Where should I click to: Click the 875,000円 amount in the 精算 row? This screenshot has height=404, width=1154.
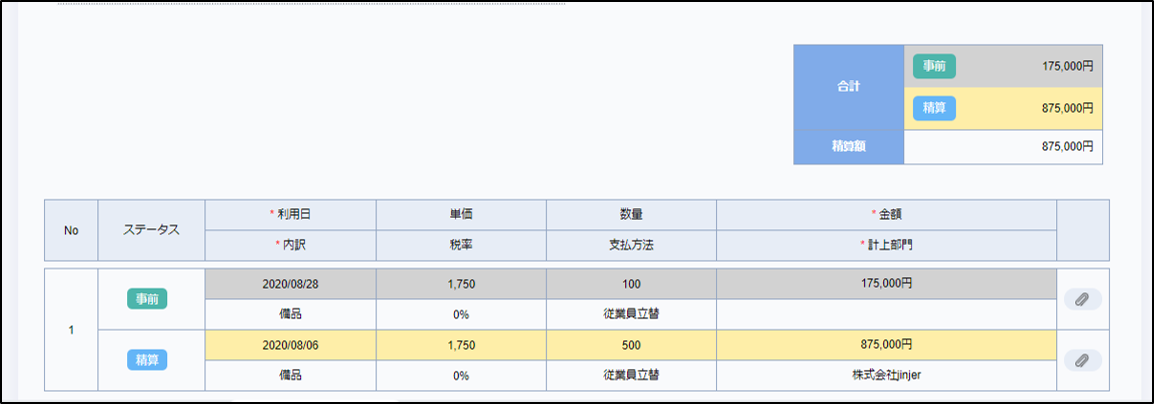[886, 344]
